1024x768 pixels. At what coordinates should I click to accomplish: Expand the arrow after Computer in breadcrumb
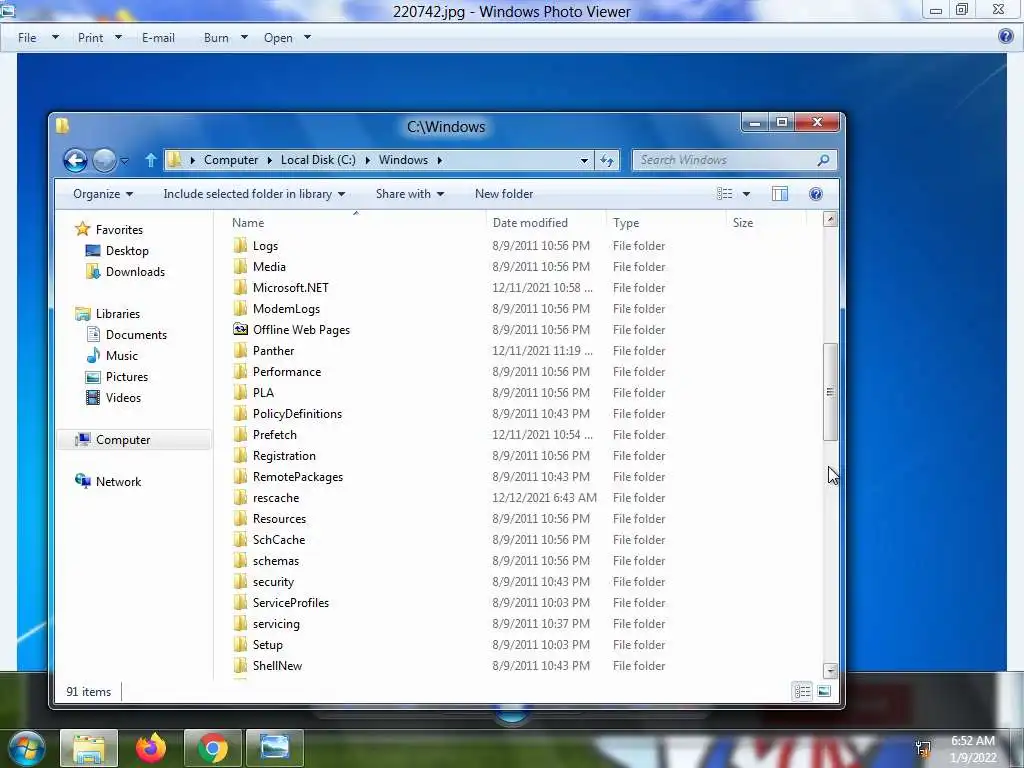(x=269, y=160)
